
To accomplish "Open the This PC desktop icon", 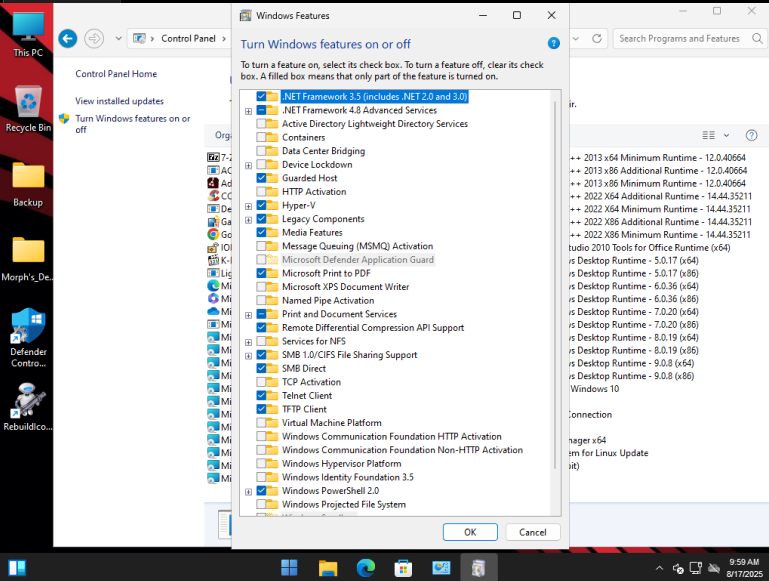I will click(x=28, y=34).
